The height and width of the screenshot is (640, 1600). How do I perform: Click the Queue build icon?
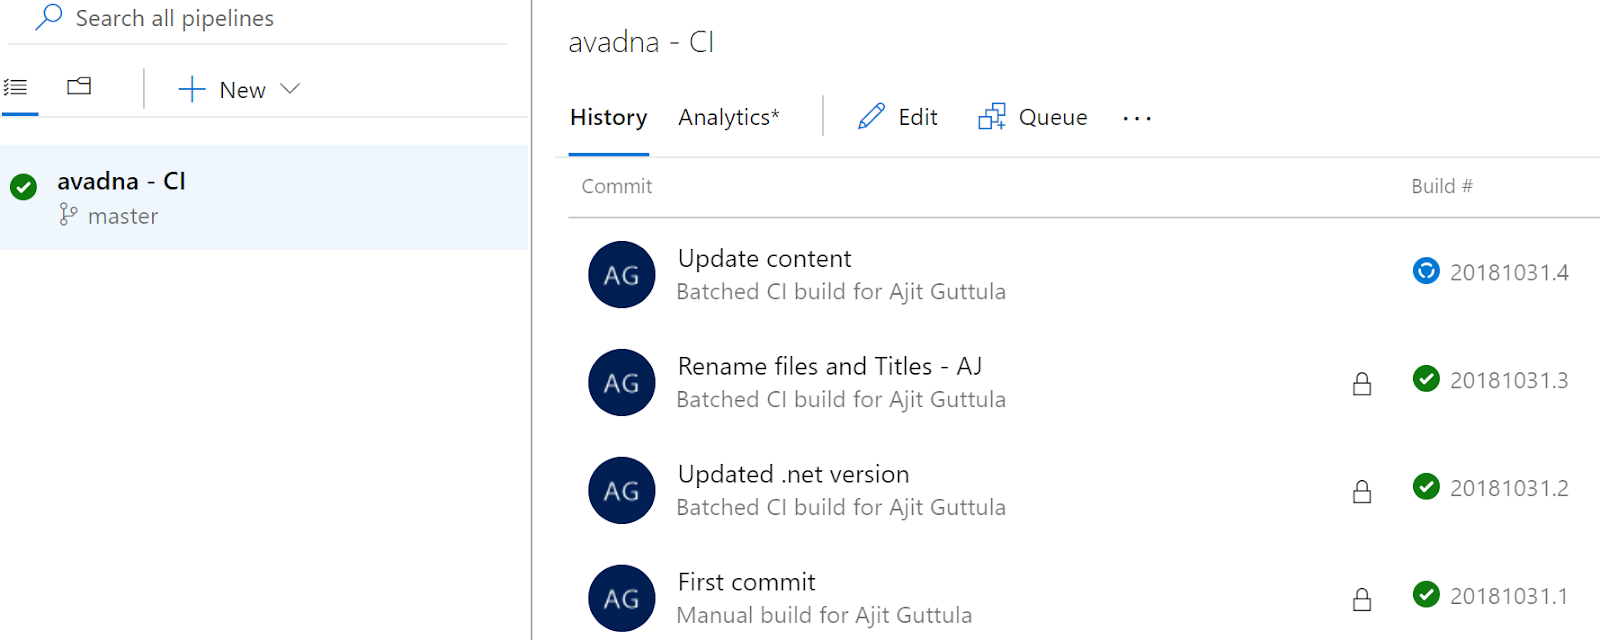991,116
